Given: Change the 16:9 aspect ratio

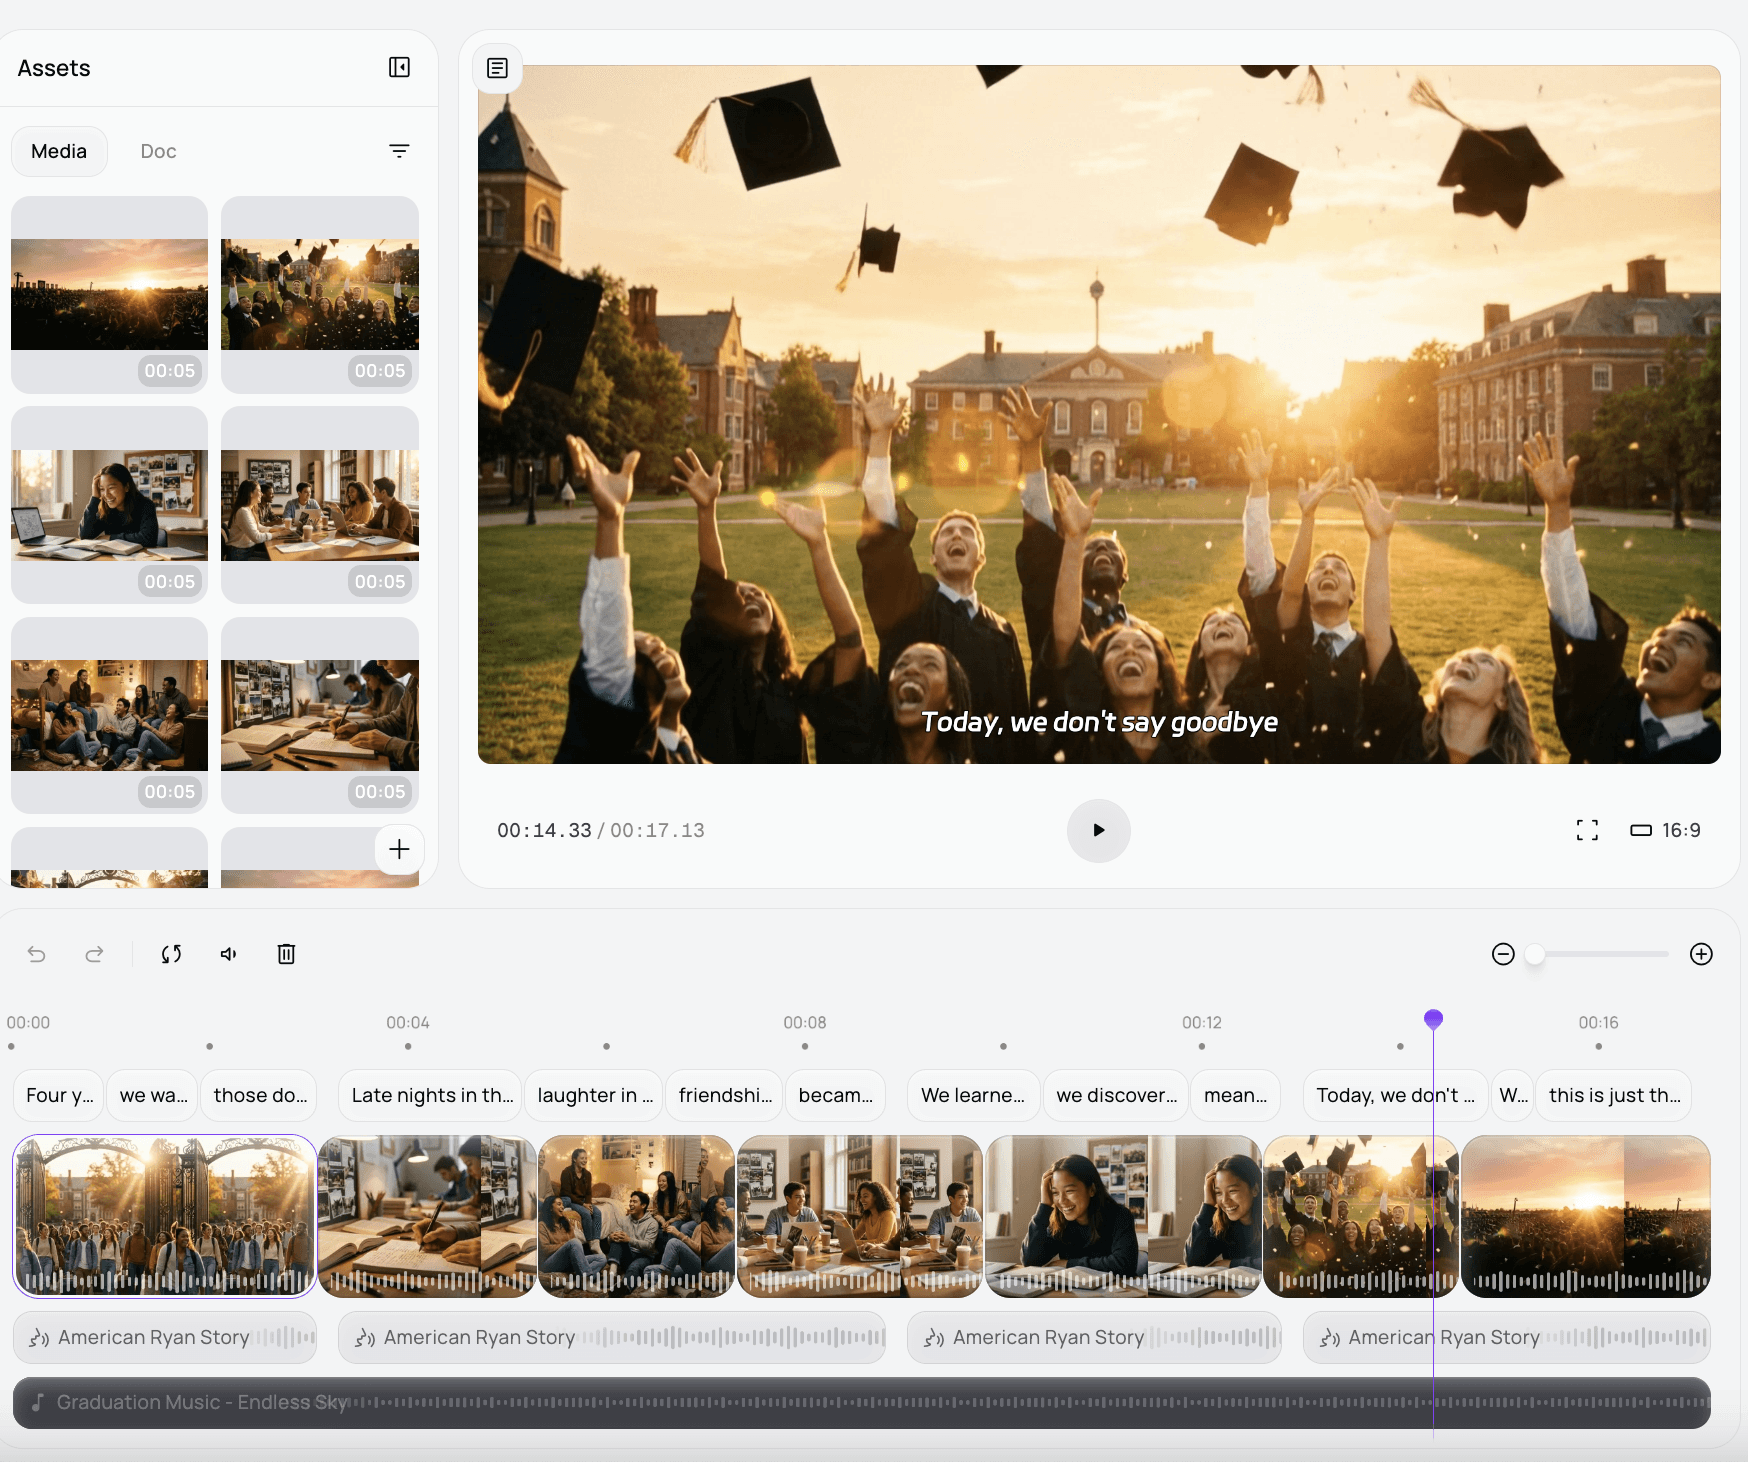Looking at the screenshot, I should pos(1665,830).
